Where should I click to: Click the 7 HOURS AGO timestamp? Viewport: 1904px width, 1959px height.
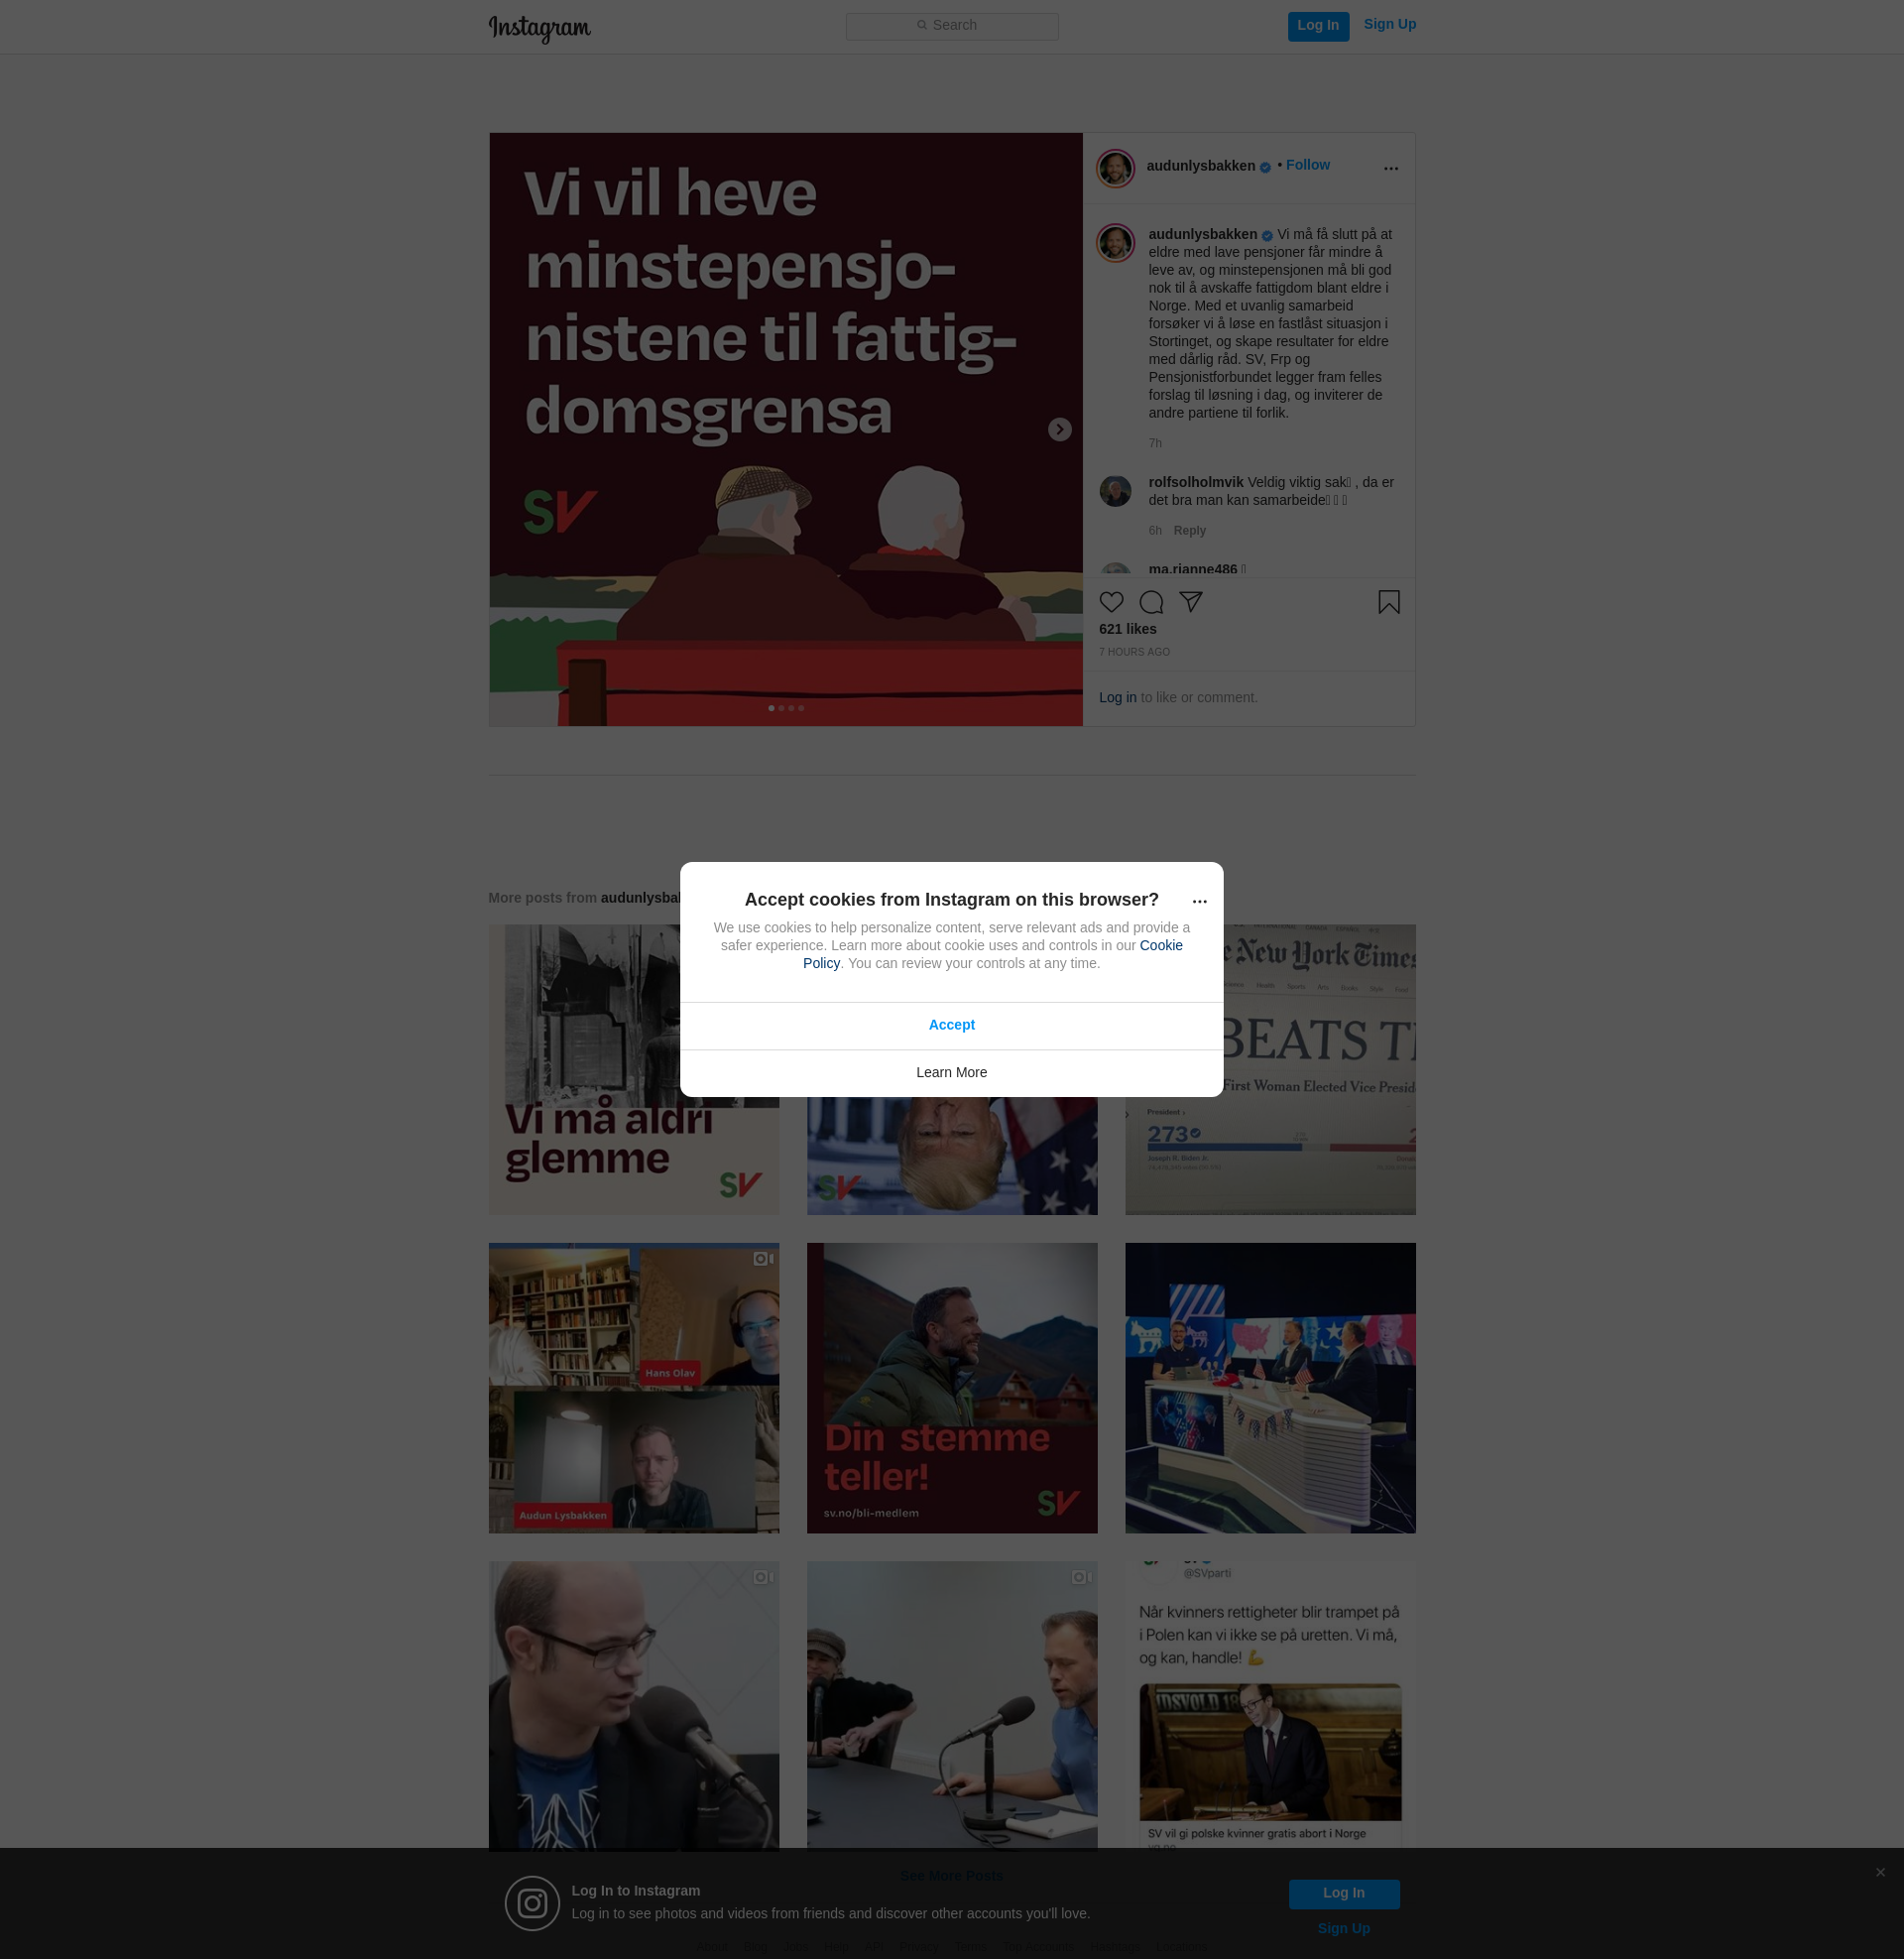click(1134, 652)
